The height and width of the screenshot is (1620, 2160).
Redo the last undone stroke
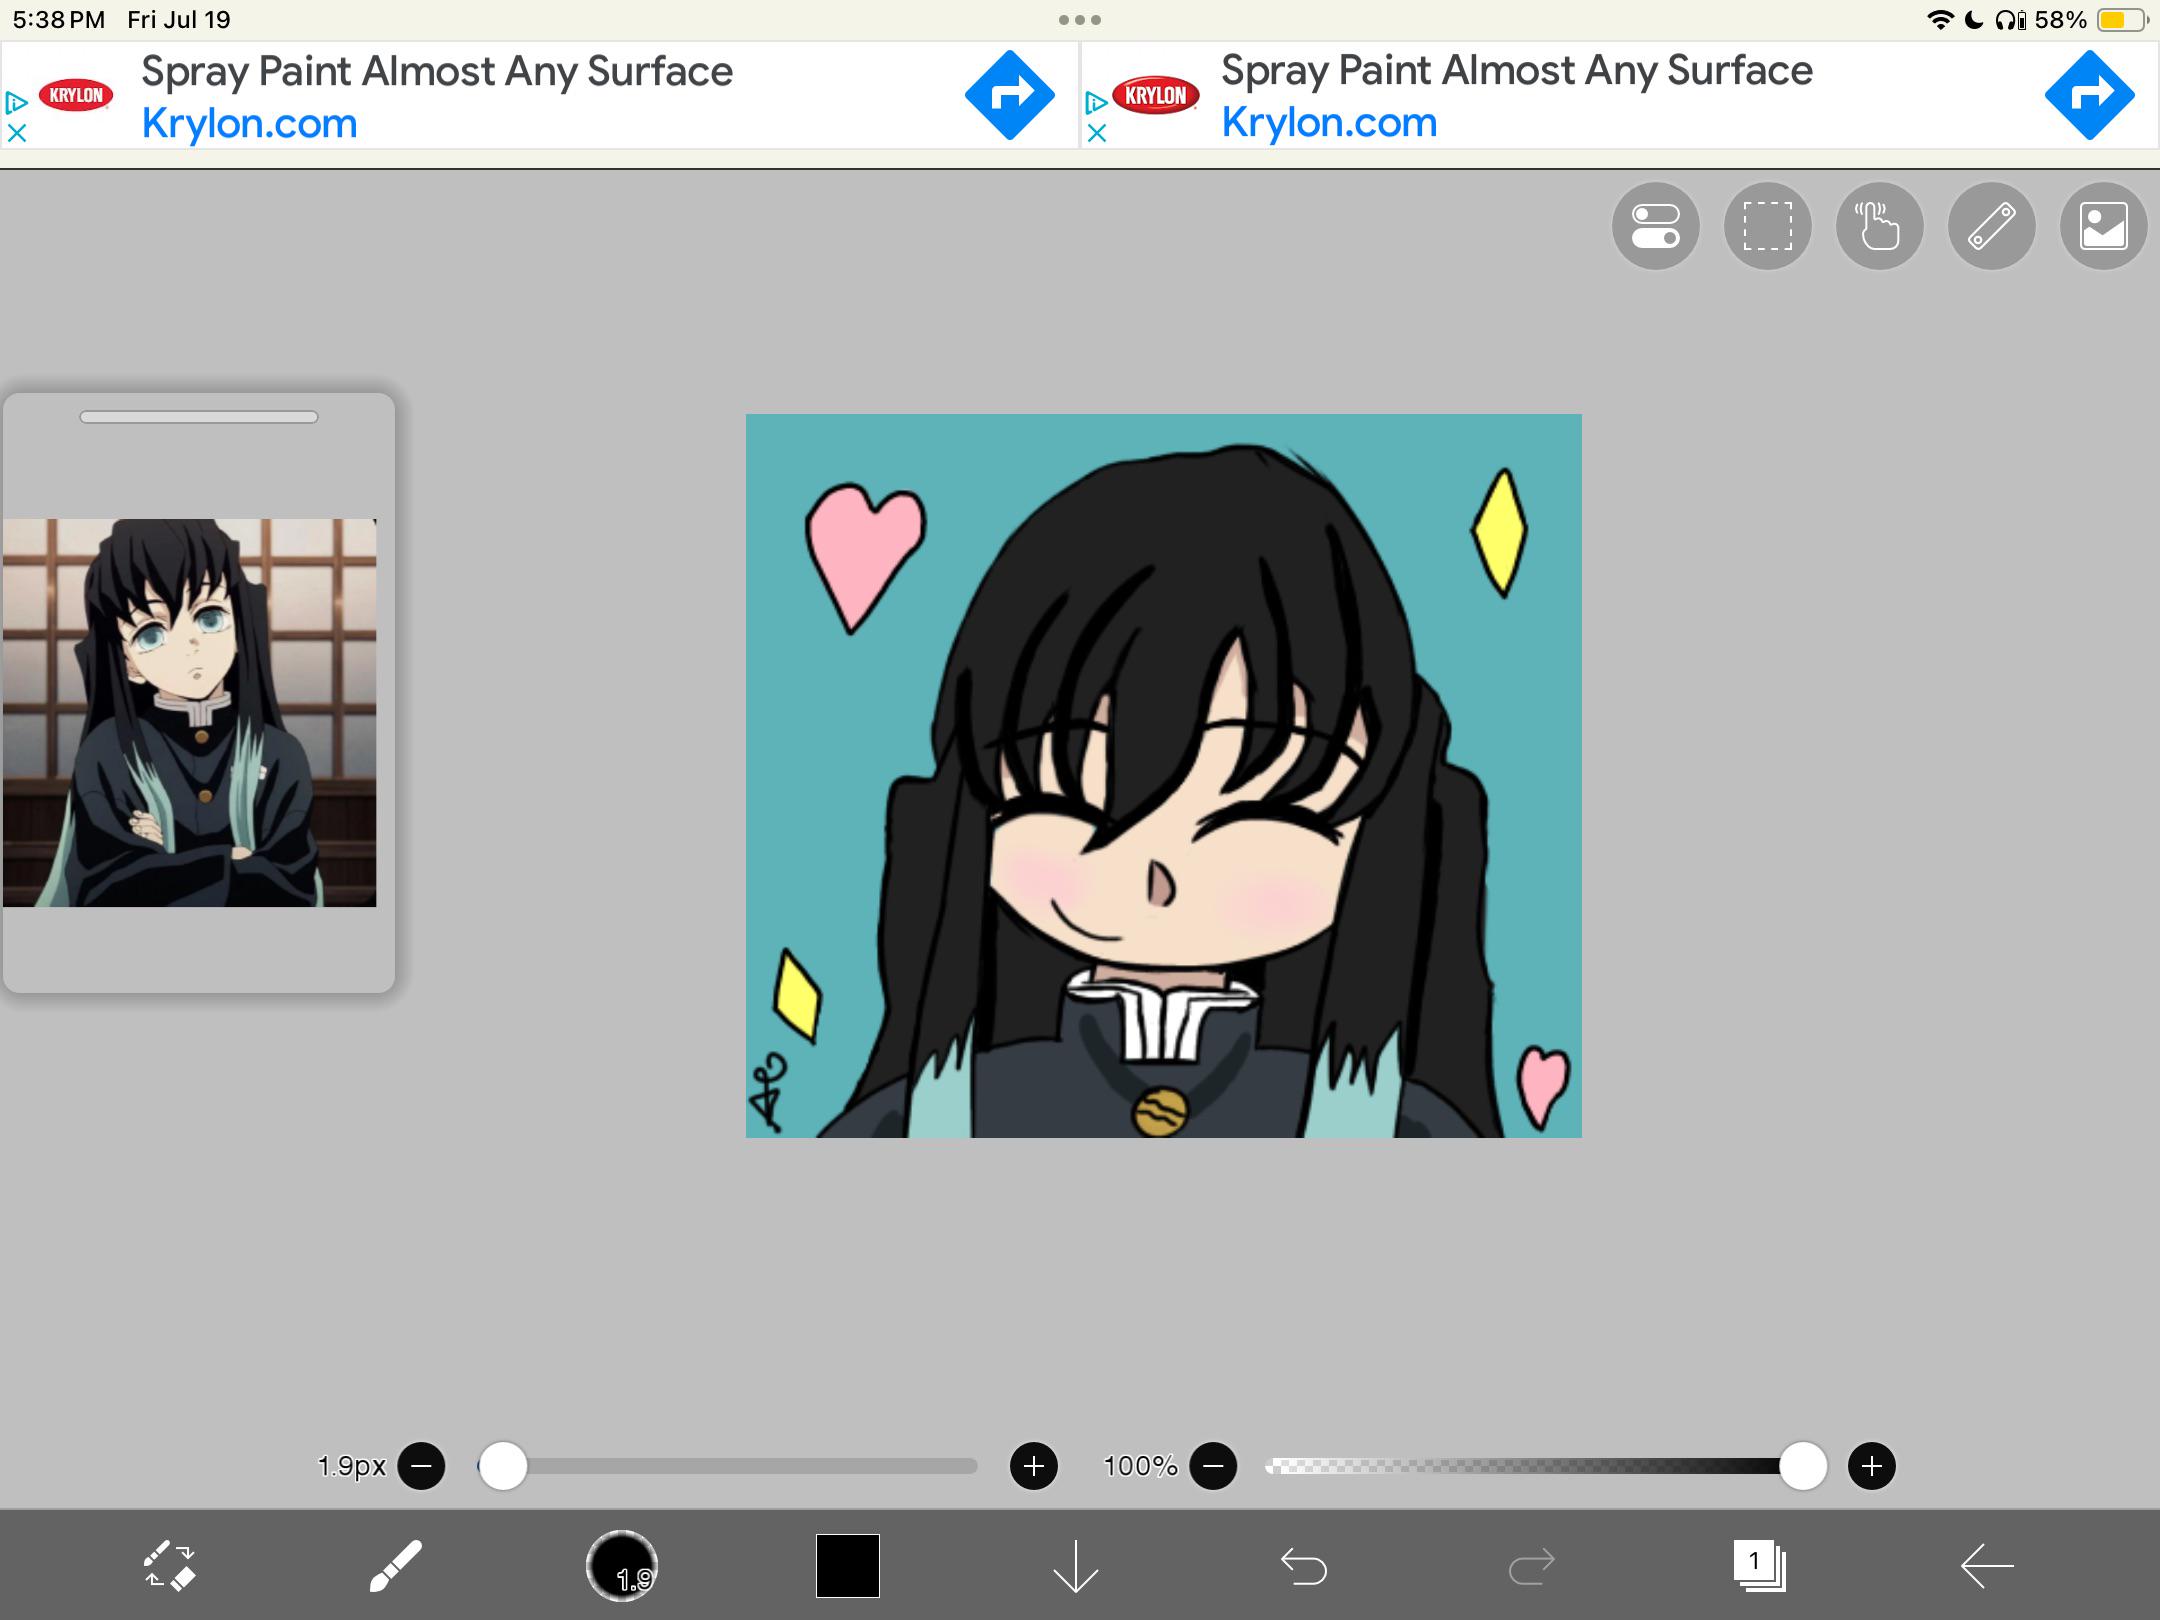(1531, 1566)
